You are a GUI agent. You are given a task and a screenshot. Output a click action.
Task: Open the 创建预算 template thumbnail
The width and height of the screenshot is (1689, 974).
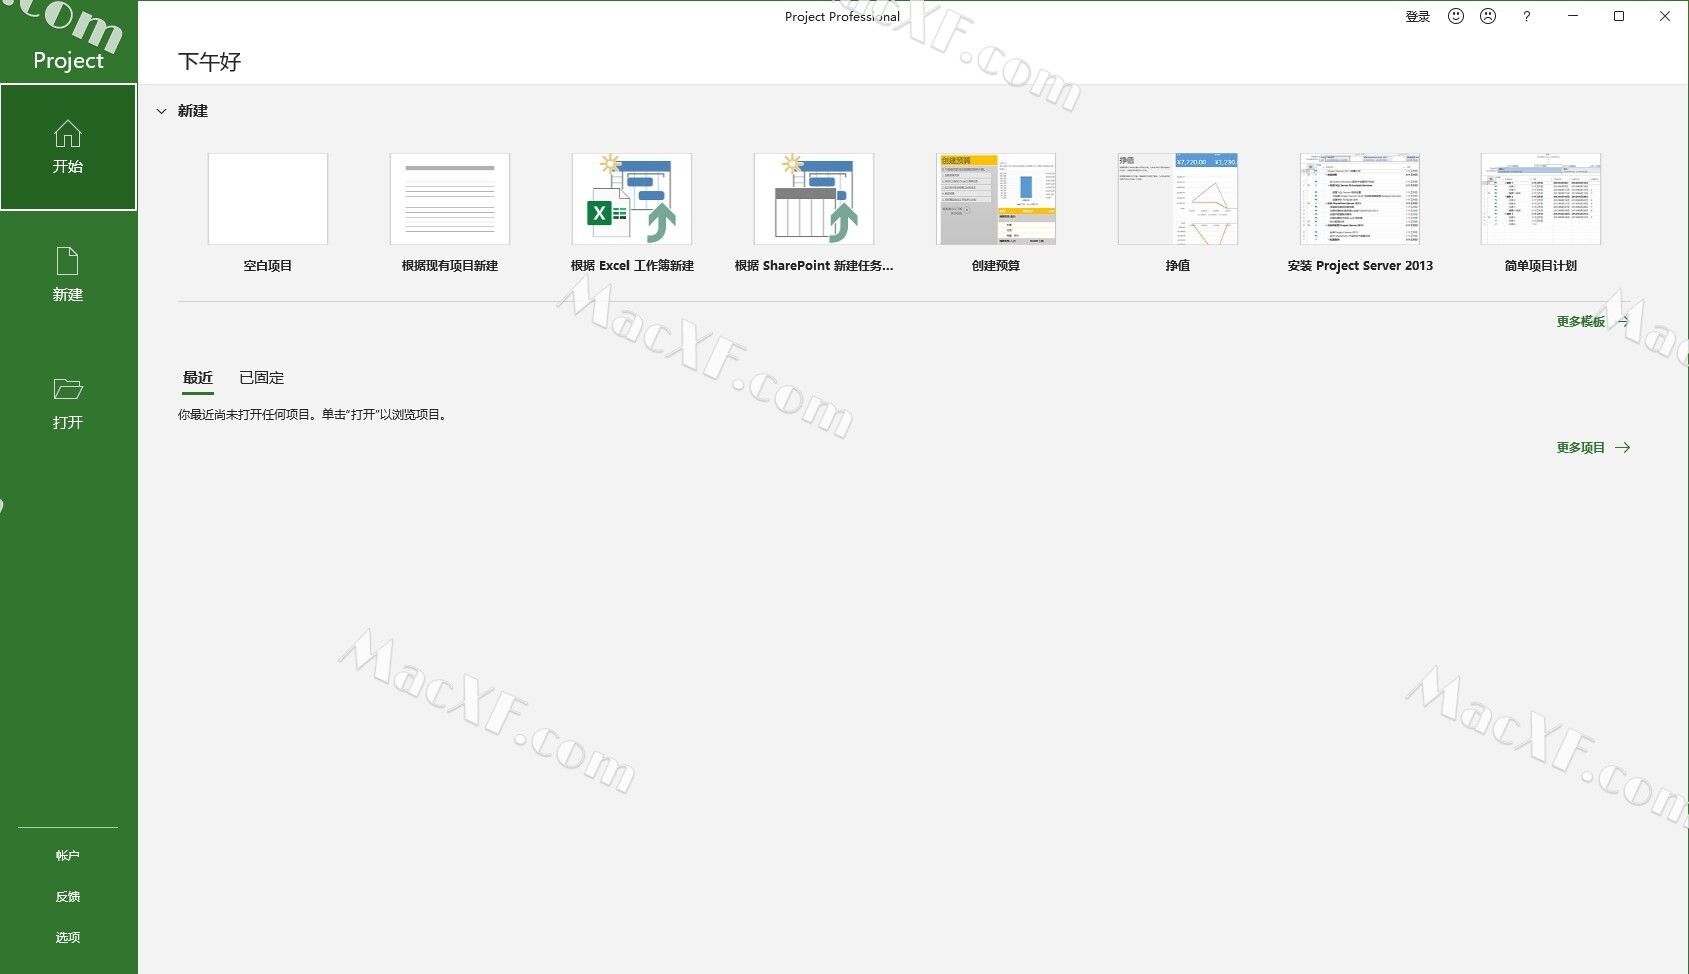[996, 199]
